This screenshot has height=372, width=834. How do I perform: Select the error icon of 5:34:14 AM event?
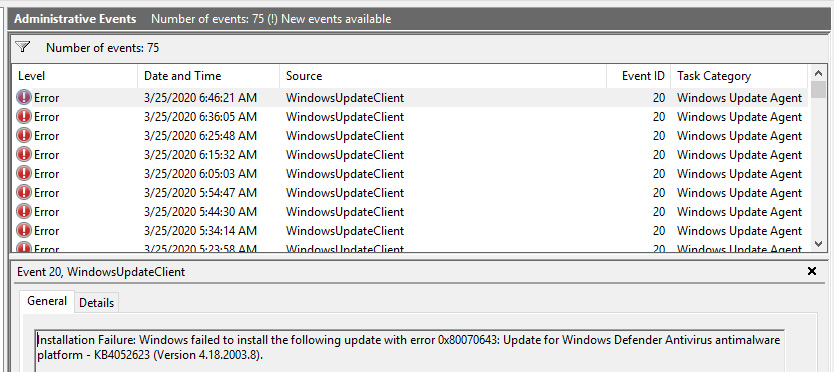click(x=24, y=231)
